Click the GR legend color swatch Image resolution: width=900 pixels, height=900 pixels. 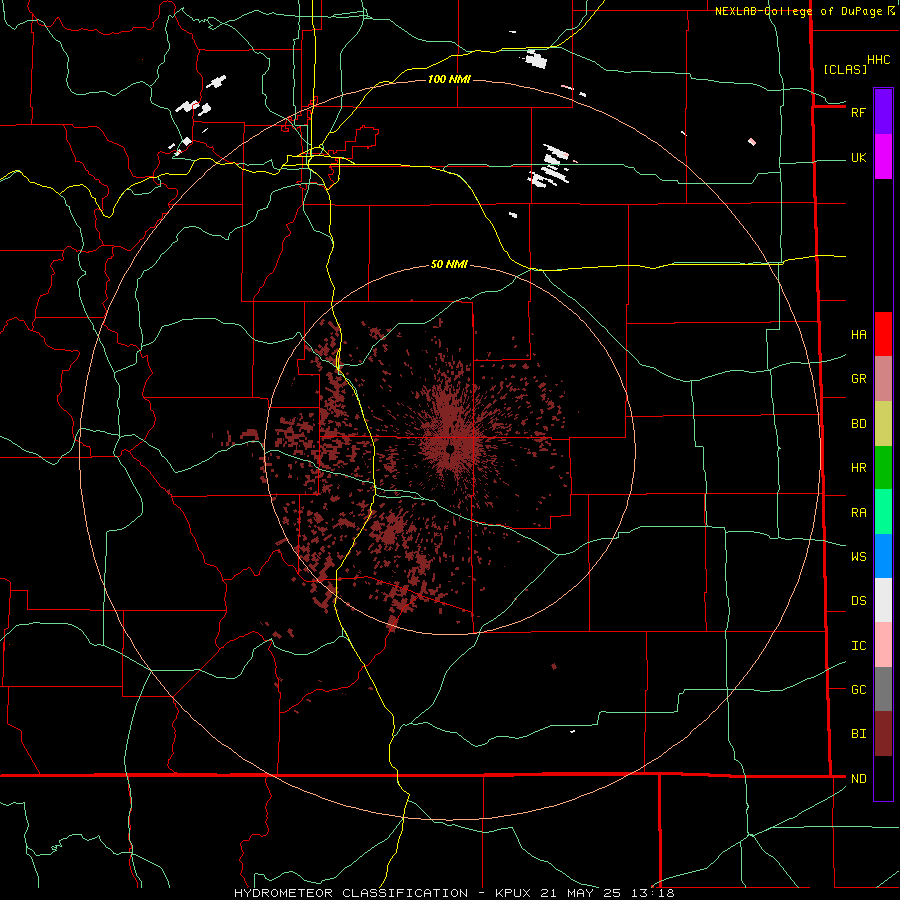pos(883,379)
